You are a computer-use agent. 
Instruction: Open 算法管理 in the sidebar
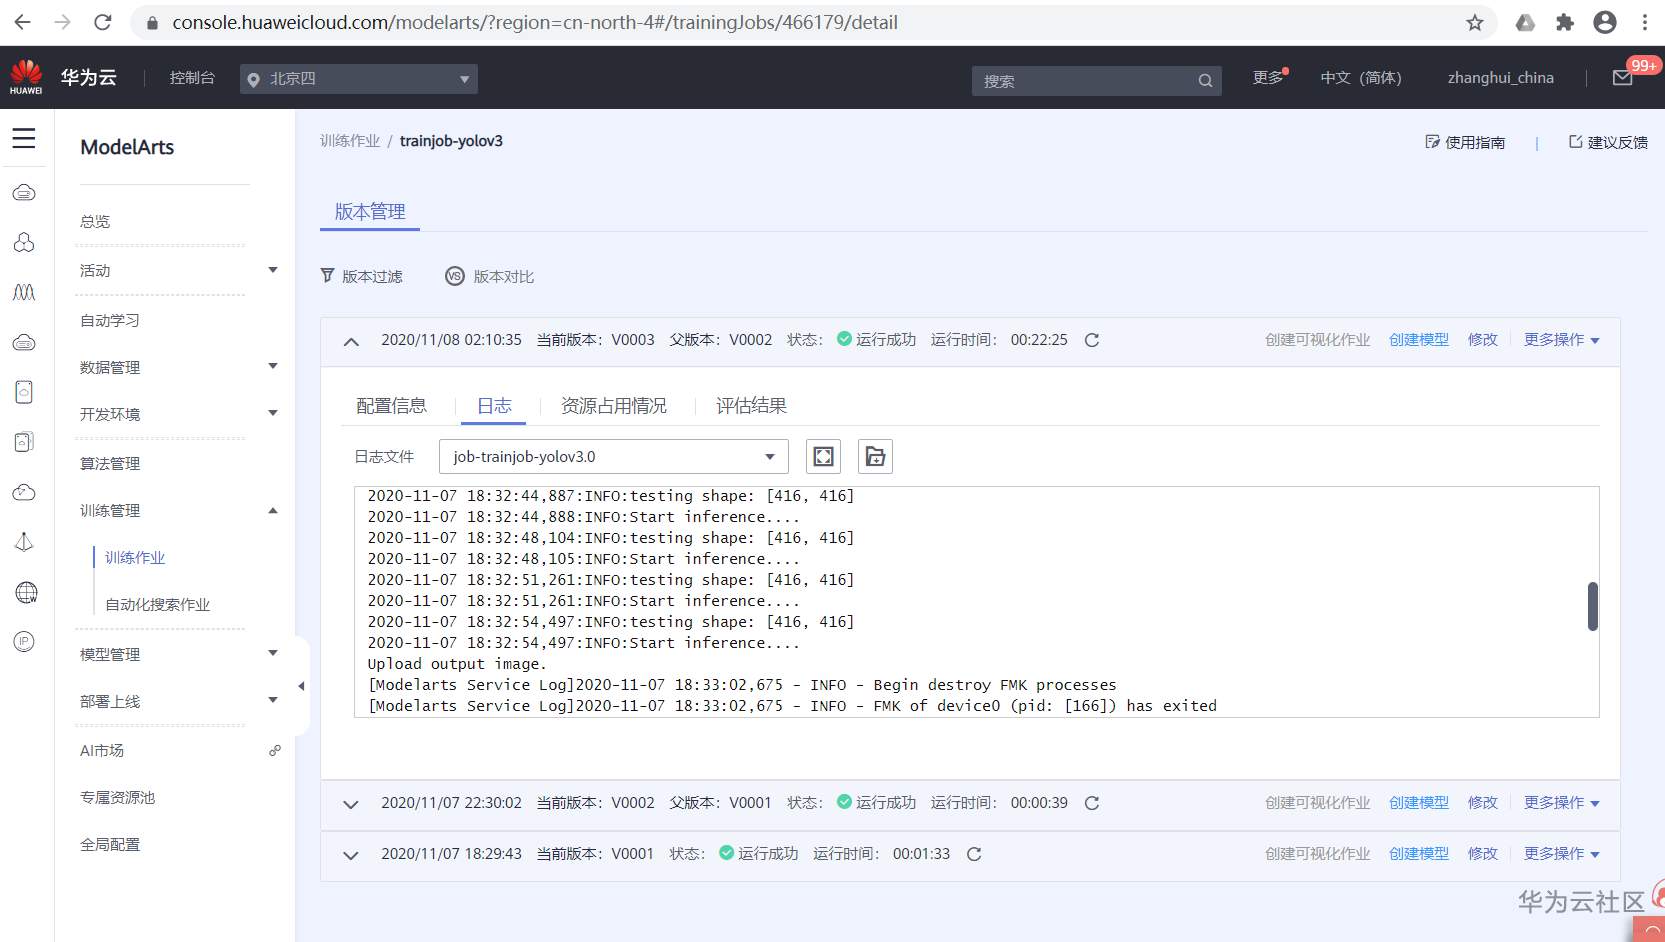110,464
